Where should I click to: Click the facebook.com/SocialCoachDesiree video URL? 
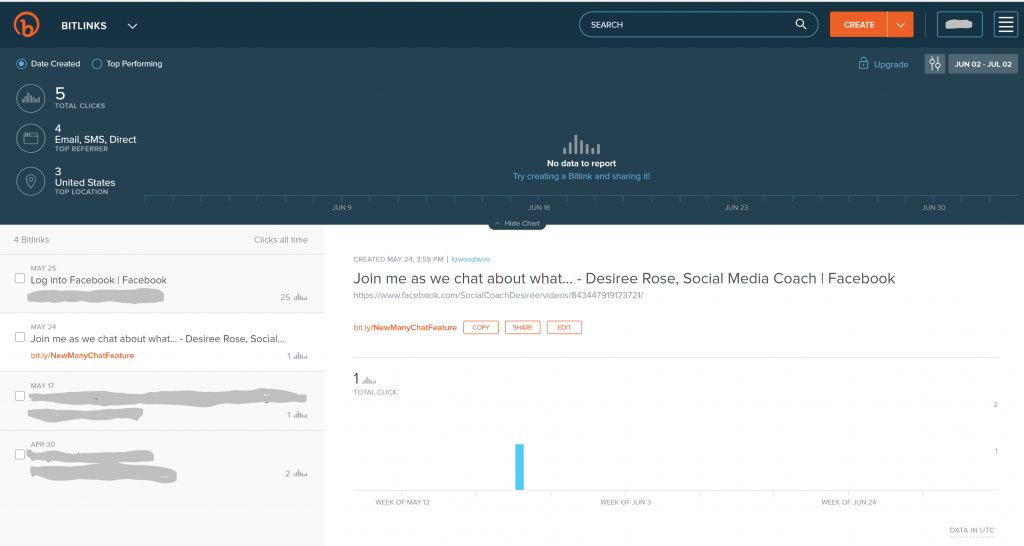498,295
